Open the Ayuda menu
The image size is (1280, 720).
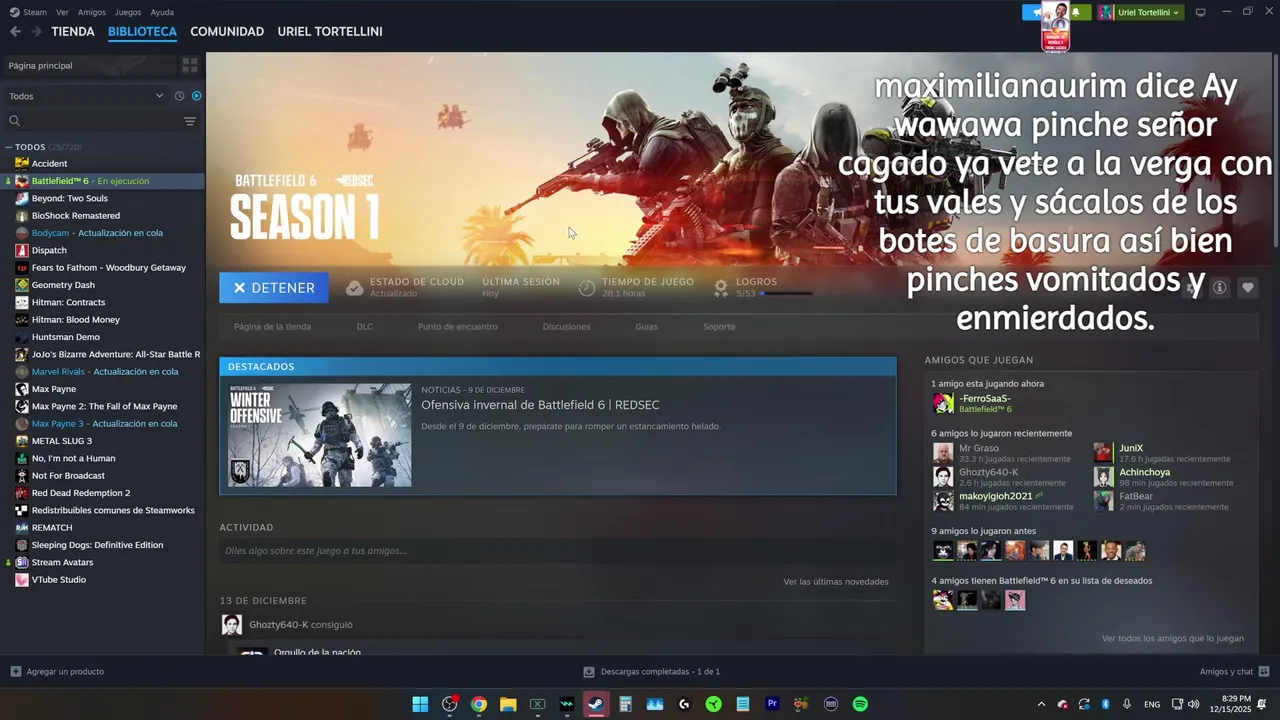pos(162,12)
